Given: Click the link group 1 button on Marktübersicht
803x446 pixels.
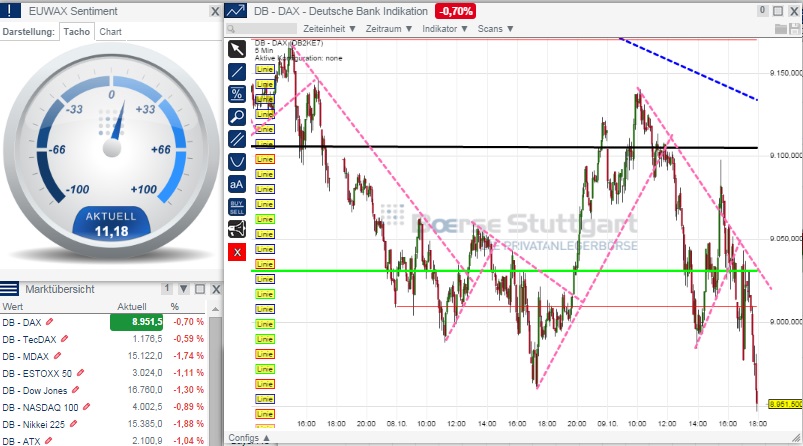Looking at the screenshot, I should point(166,289).
